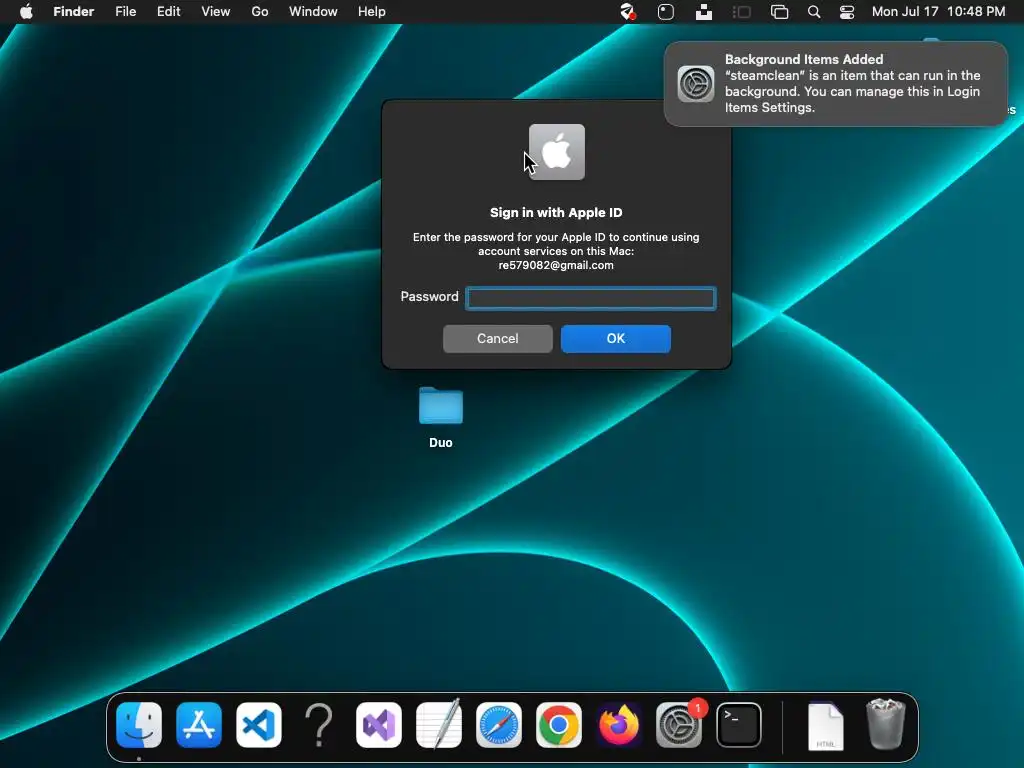Click the overlapping windows menu bar icon
This screenshot has width=1024, height=768.
[x=780, y=12]
